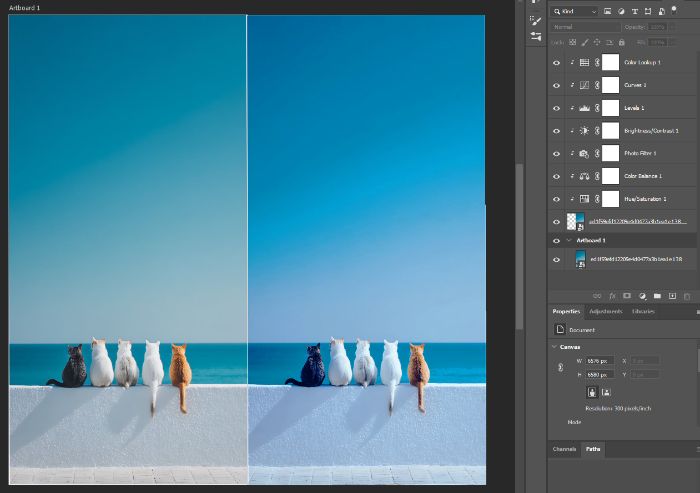Hide the Photo Filter 1 layer

[x=556, y=154]
